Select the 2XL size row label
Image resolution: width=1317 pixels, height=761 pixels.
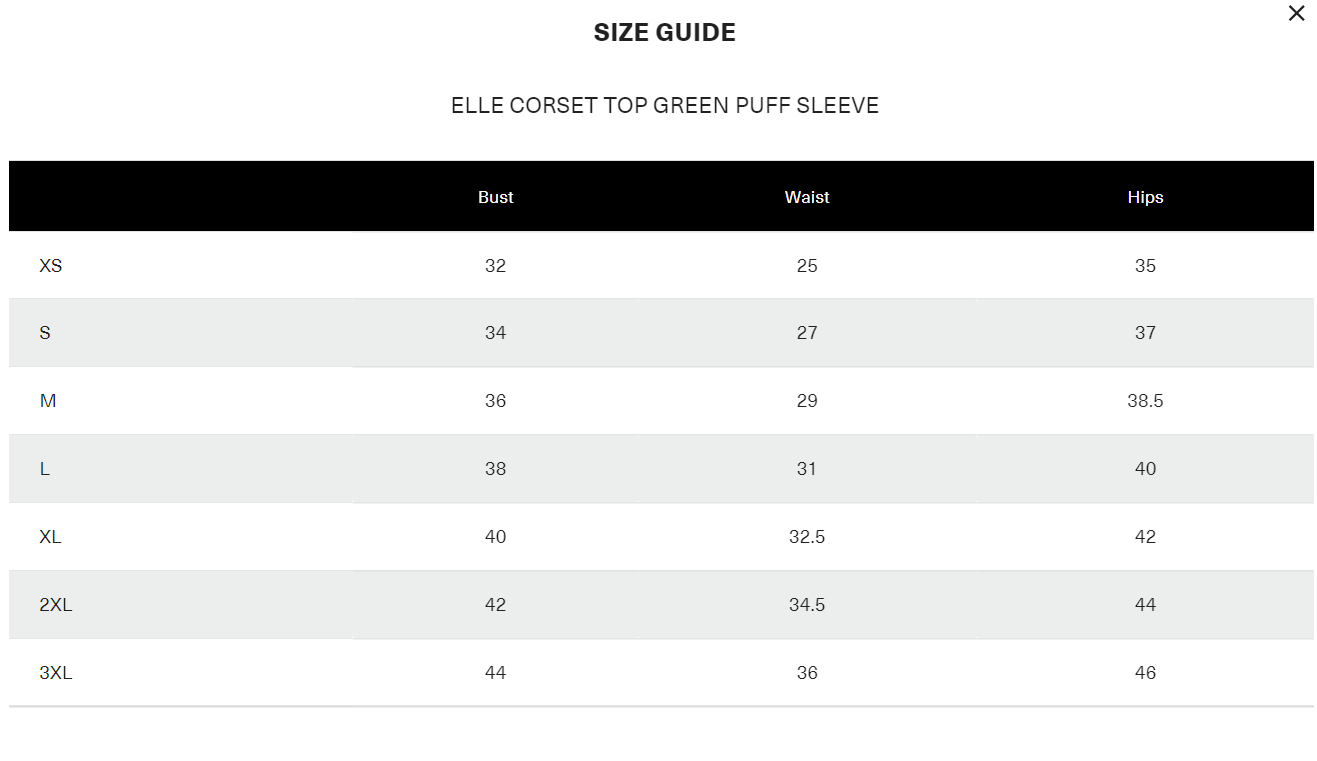(x=56, y=605)
